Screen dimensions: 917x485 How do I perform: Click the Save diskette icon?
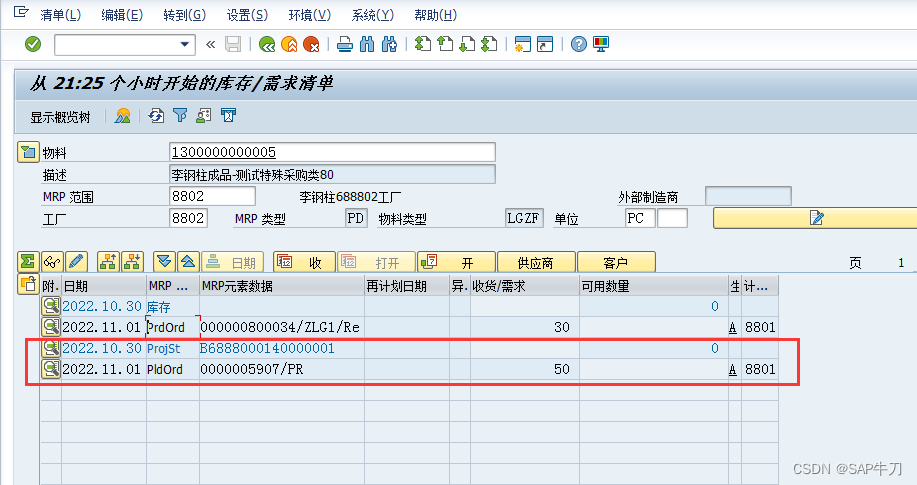(233, 44)
